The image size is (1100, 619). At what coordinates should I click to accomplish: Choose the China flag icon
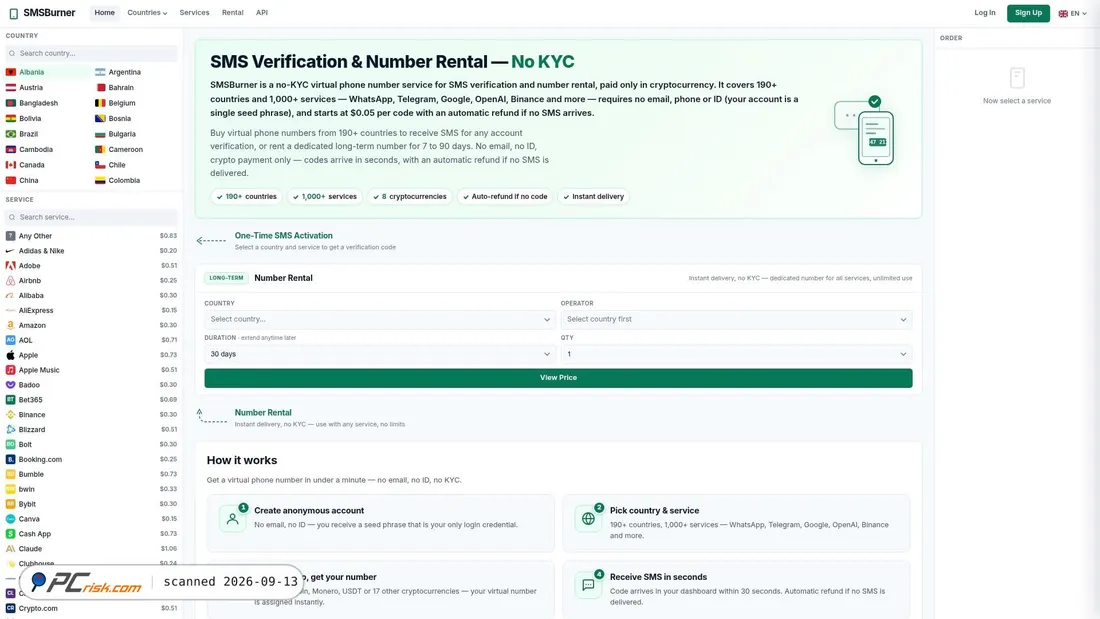coord(11,180)
